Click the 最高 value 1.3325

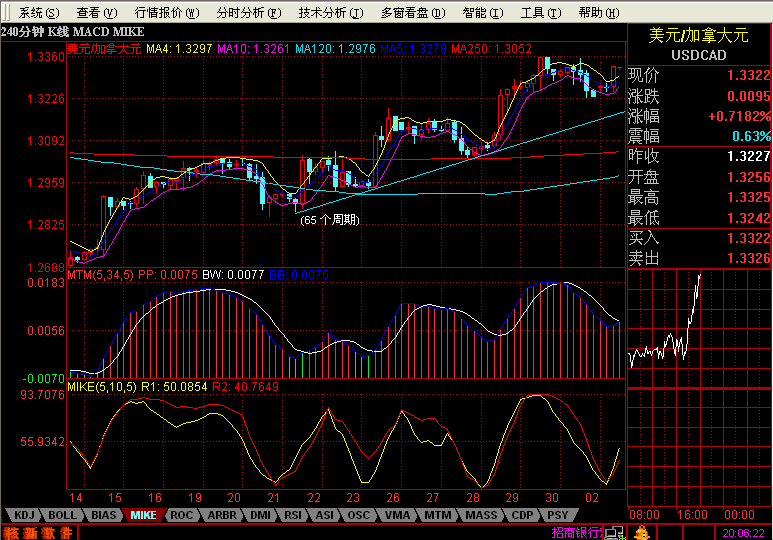[x=748, y=197]
